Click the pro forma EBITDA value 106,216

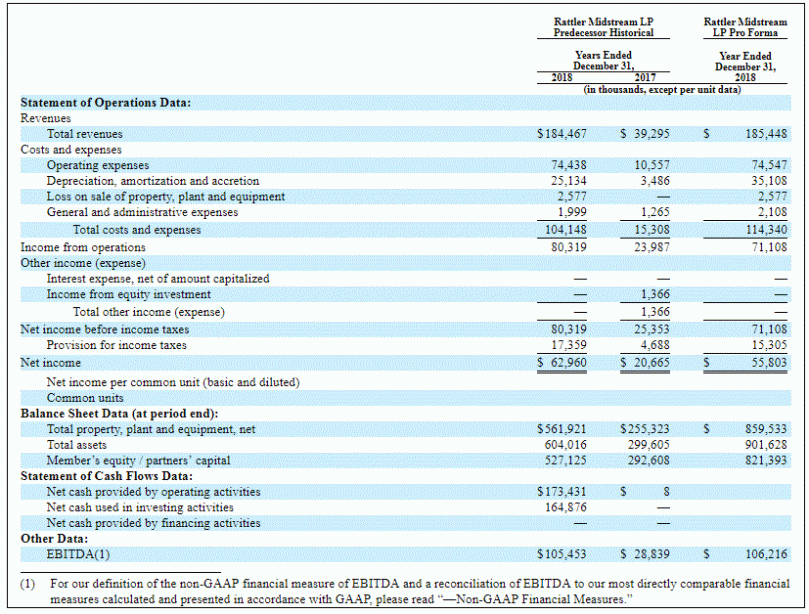[766, 553]
